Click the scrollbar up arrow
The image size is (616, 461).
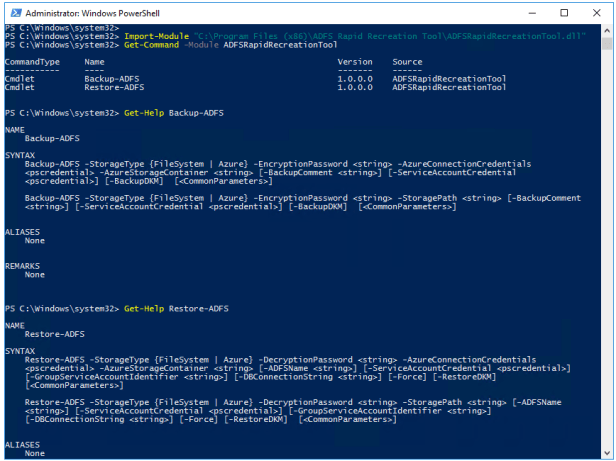pyautogui.click(x=607, y=30)
